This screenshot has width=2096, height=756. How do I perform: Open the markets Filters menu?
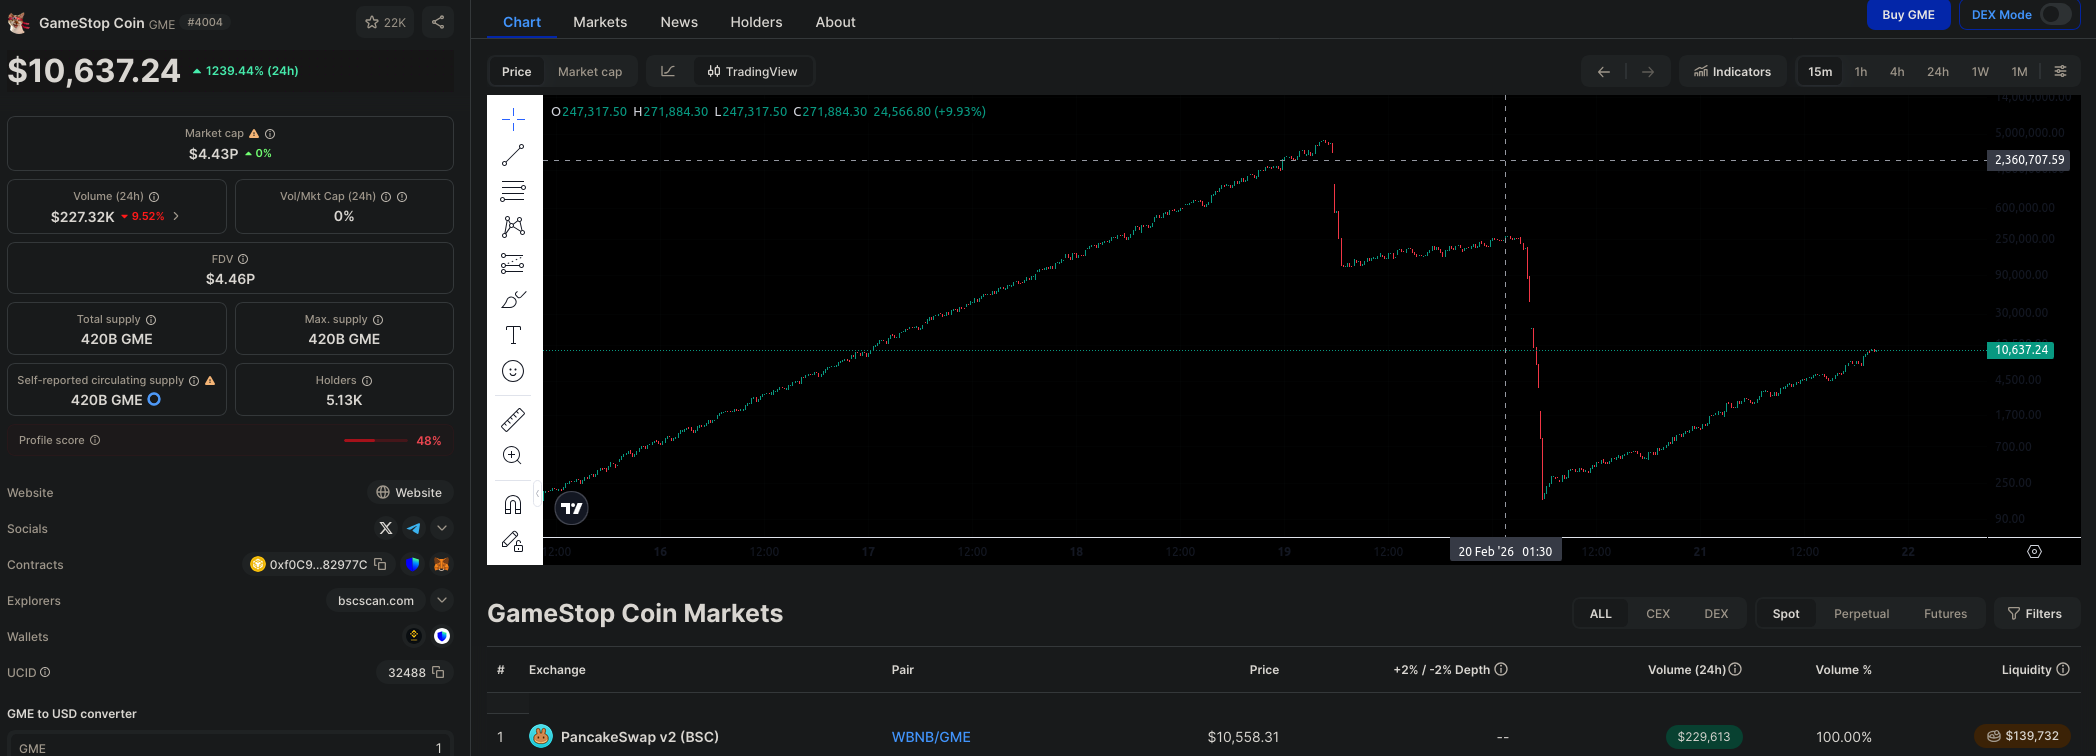[x=2035, y=613]
